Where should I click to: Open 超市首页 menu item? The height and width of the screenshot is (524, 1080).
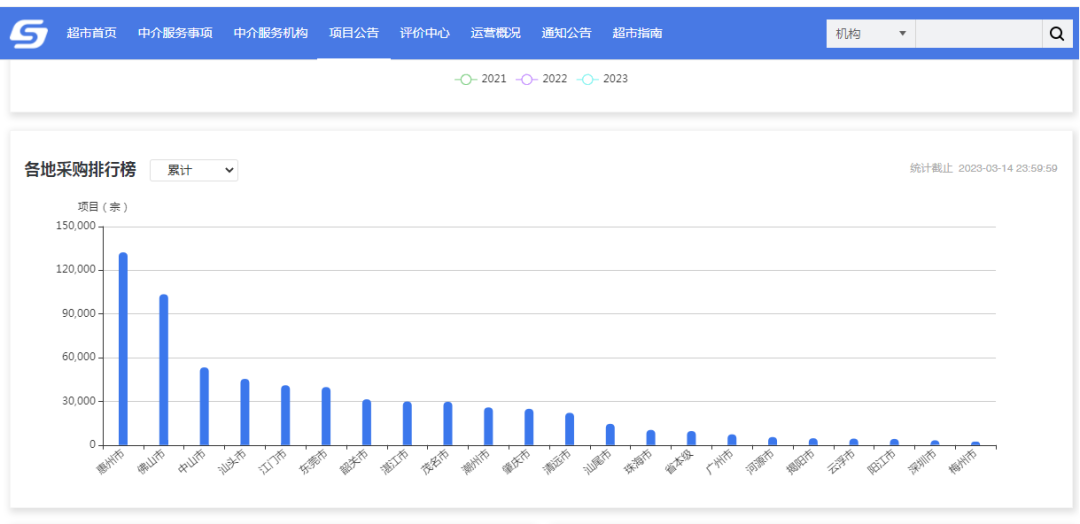coord(92,33)
